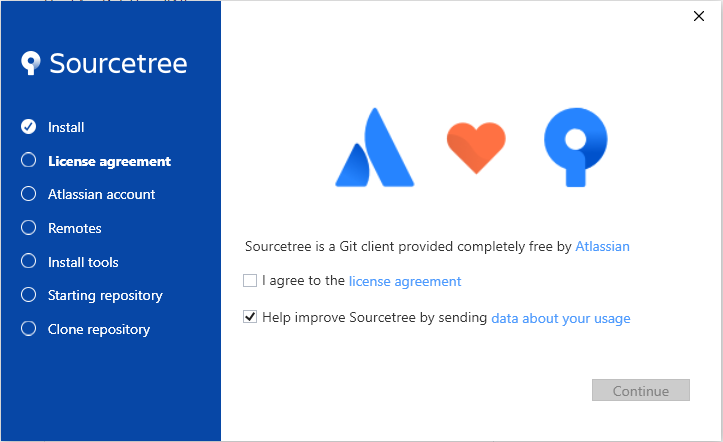The height and width of the screenshot is (442, 723).
Task: Click the orange heart icon
Action: pyautogui.click(x=476, y=148)
